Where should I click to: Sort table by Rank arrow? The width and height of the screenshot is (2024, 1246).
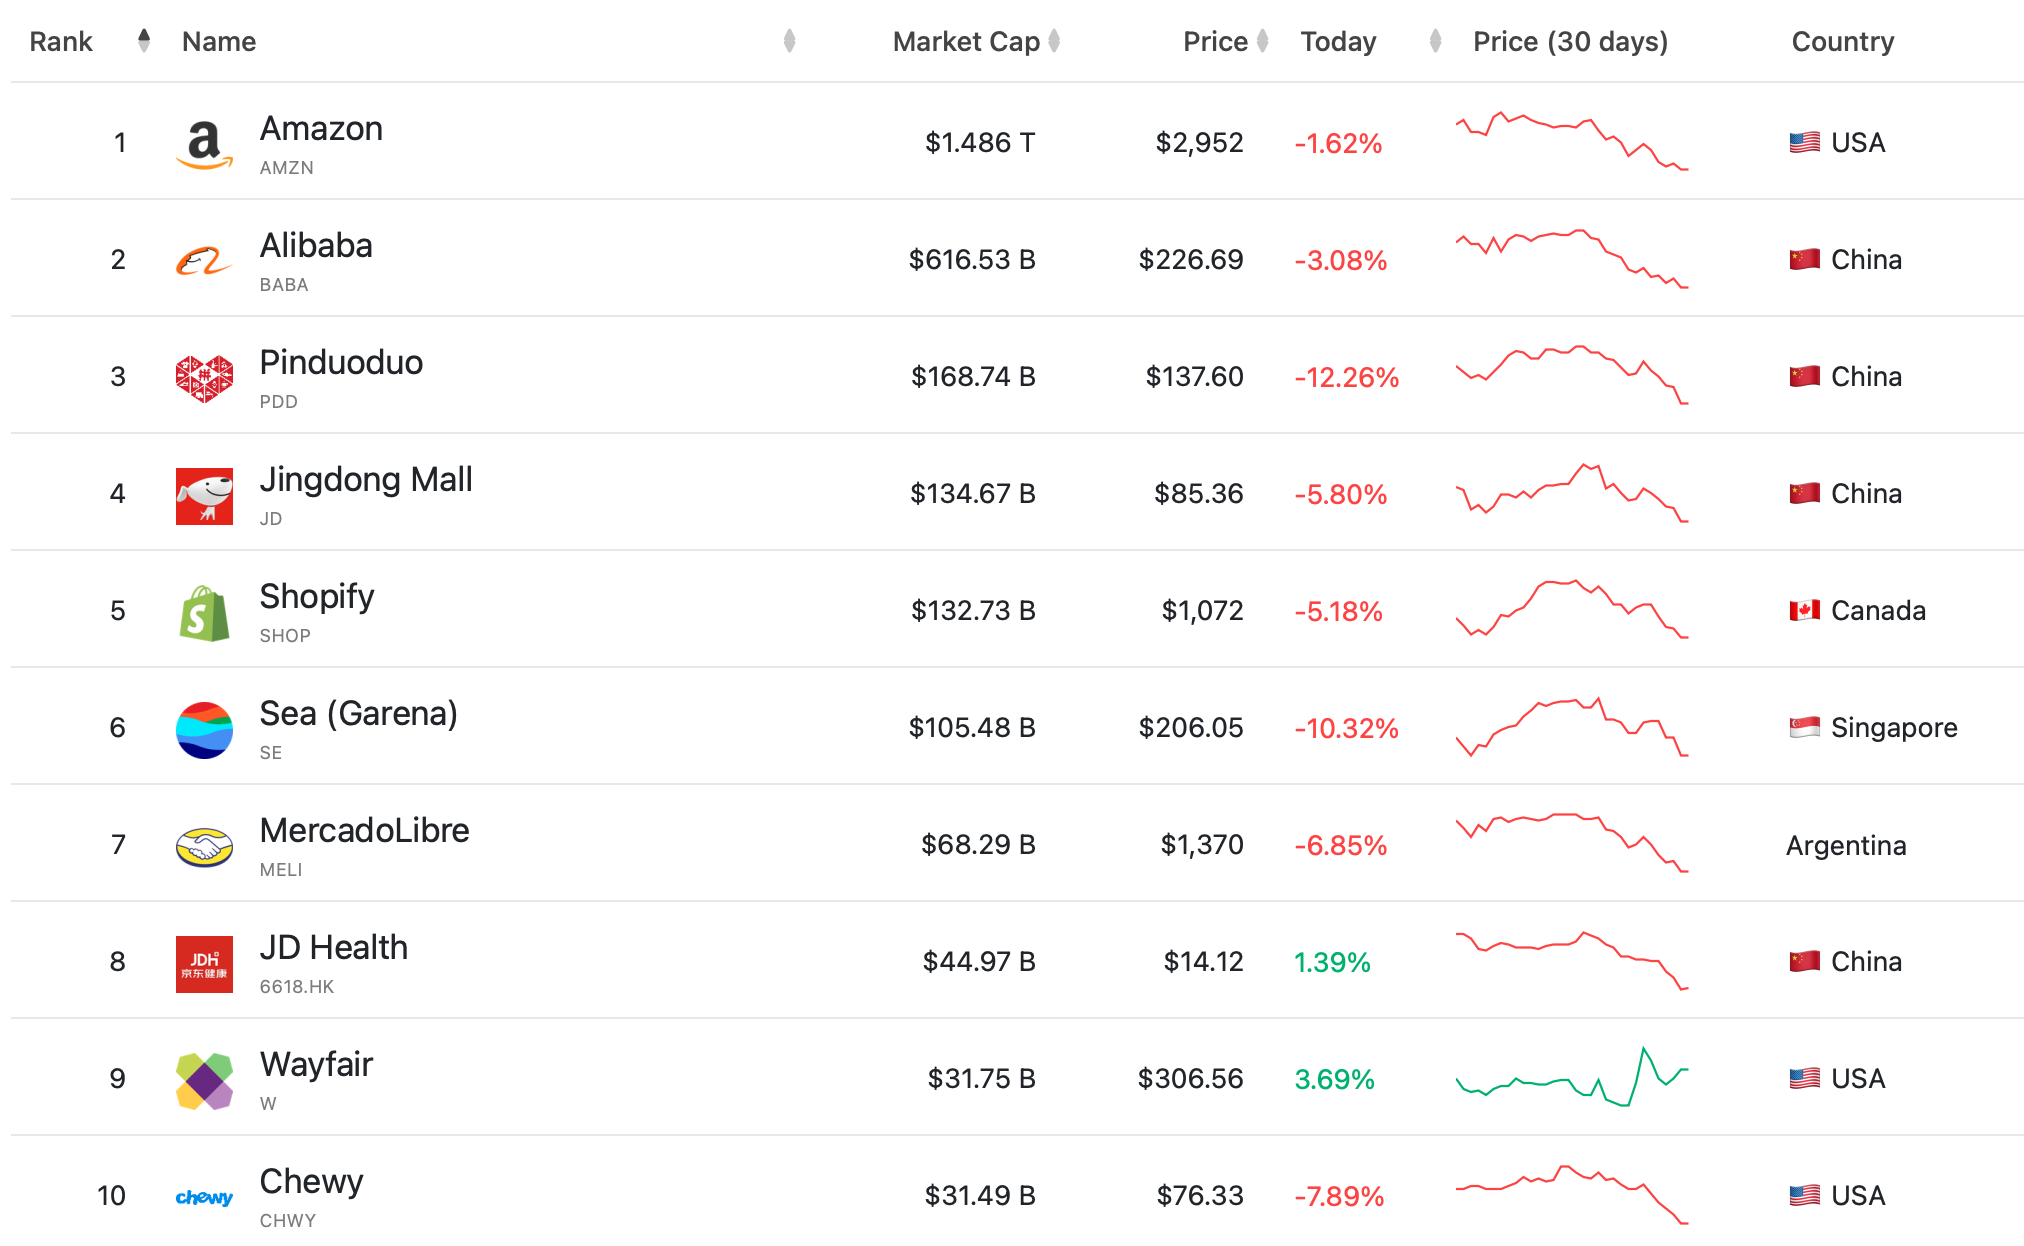(x=144, y=41)
